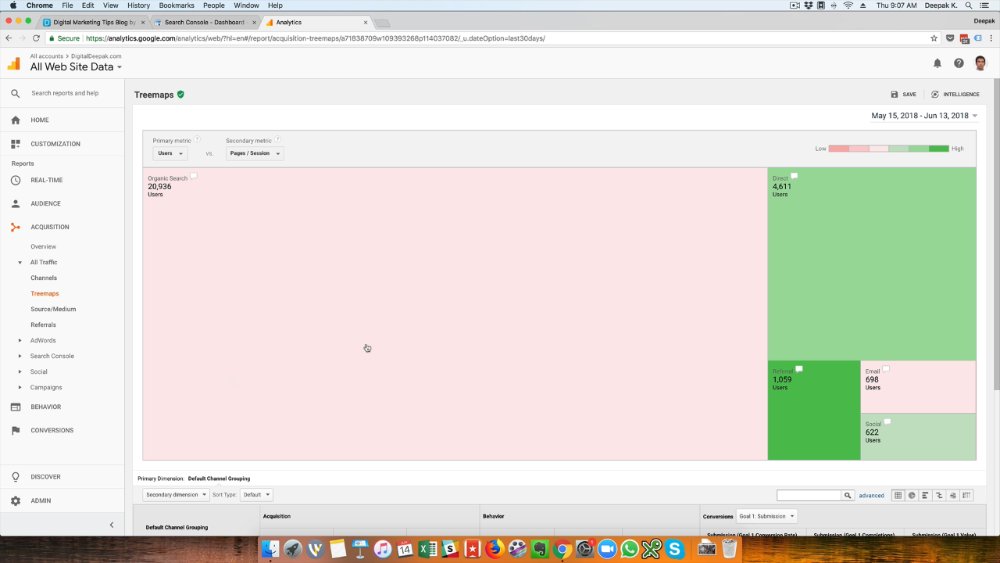Open the Customization section
This screenshot has width=1000, height=563.
coord(55,144)
